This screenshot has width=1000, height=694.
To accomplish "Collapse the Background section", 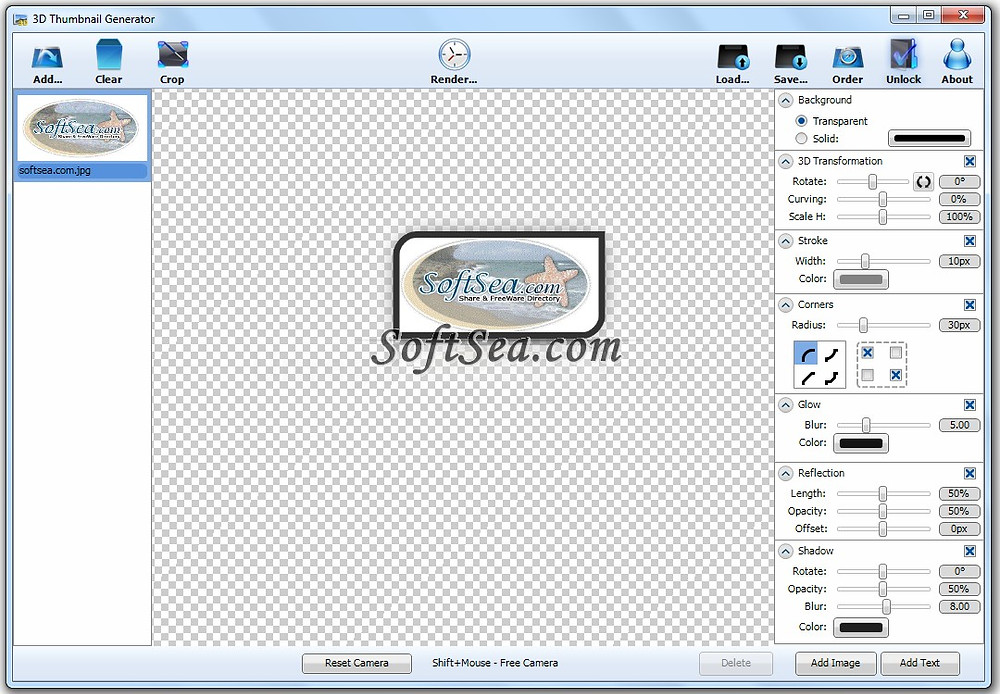I will 786,100.
